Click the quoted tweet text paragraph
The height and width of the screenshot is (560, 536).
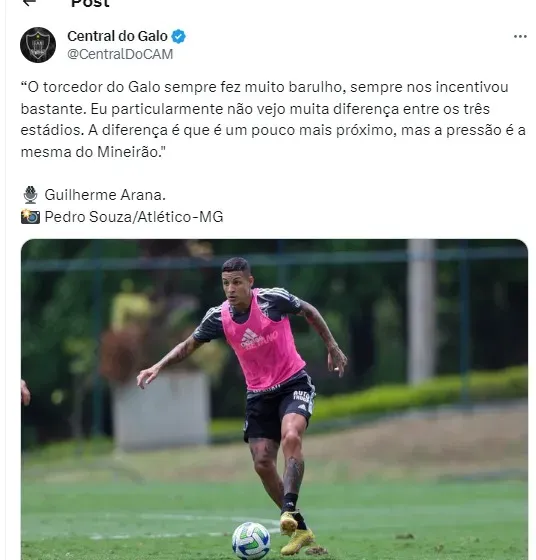[273, 120]
